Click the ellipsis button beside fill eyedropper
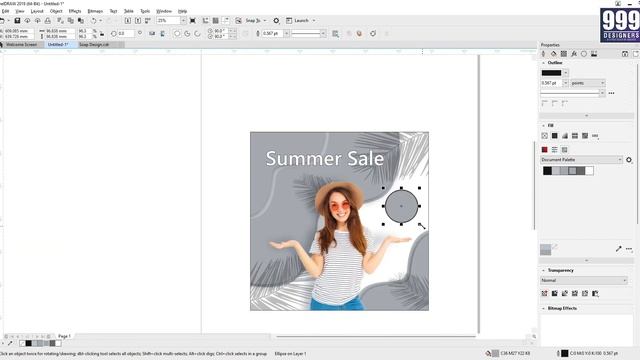 pos(629,249)
